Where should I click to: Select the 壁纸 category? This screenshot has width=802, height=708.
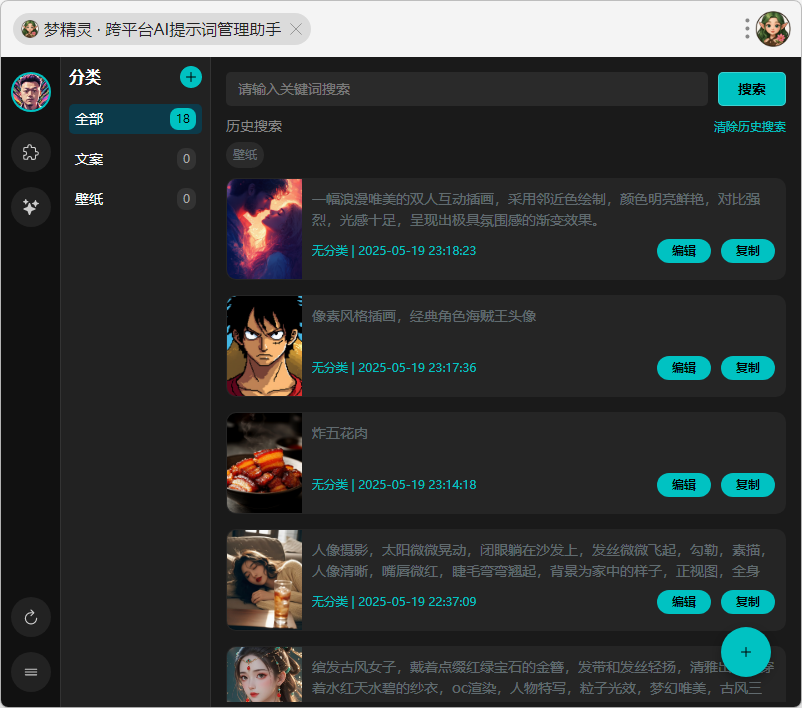pyautogui.click(x=136, y=199)
